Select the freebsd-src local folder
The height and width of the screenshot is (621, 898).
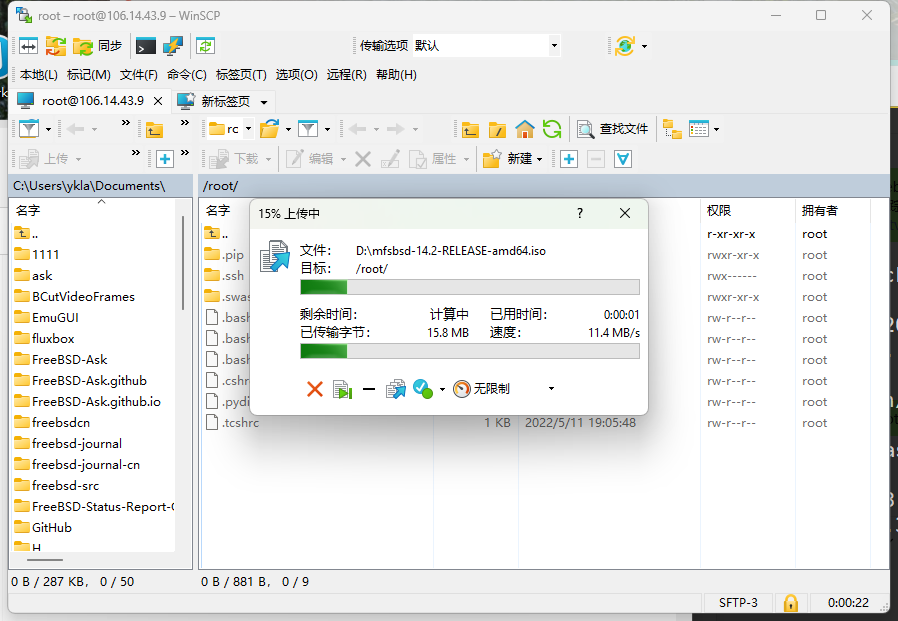[56, 486]
